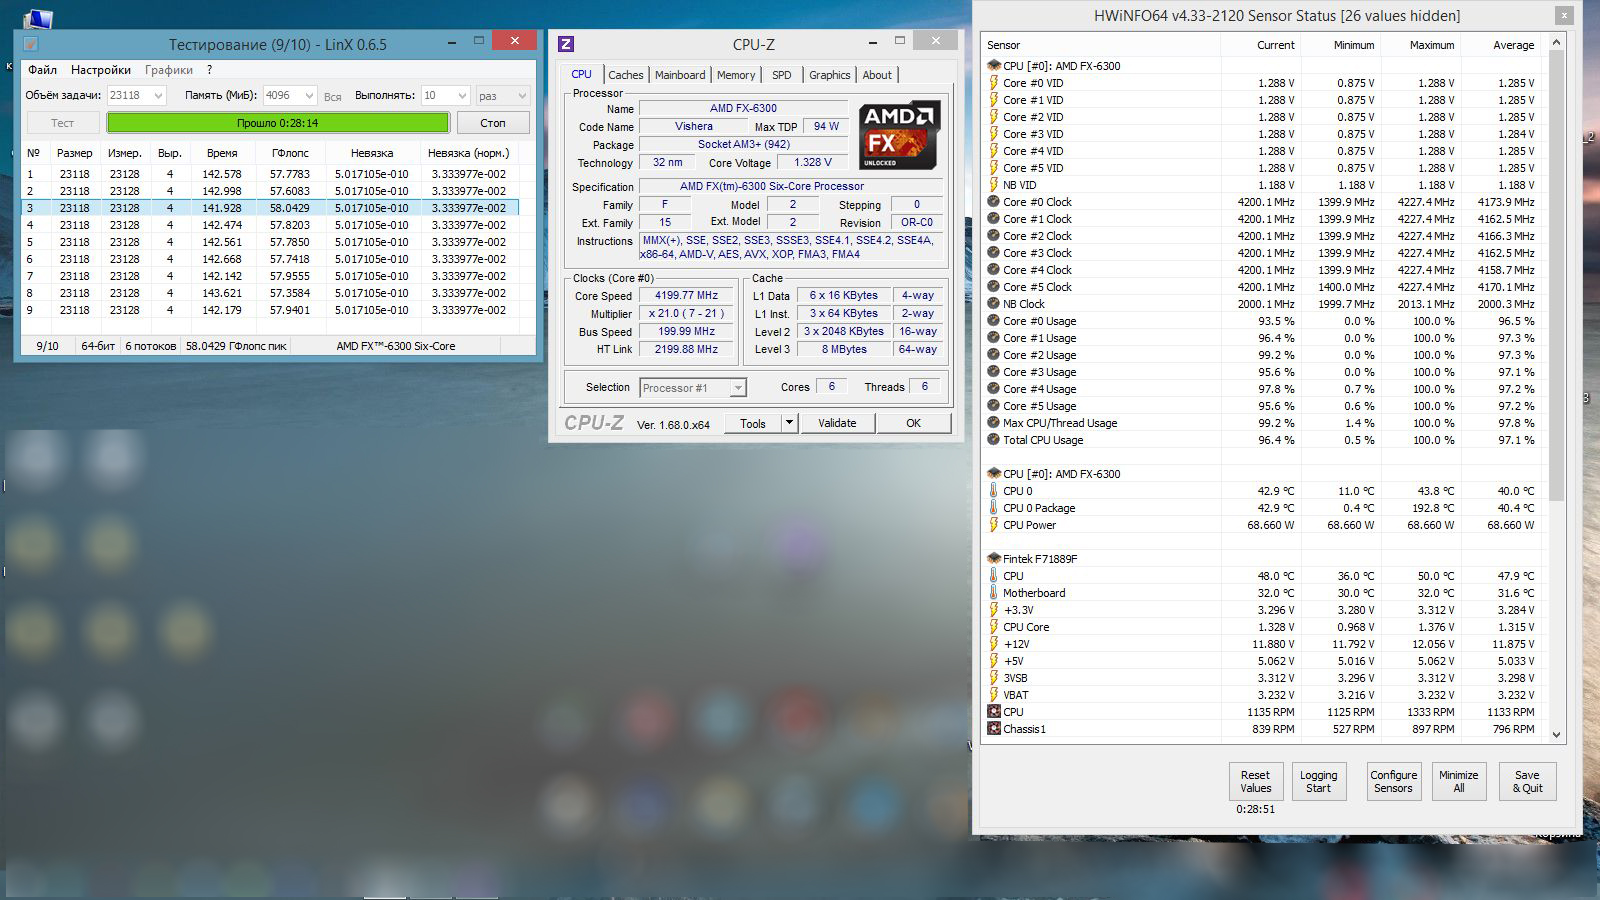Click the Save & Quit button

[x=1527, y=781]
